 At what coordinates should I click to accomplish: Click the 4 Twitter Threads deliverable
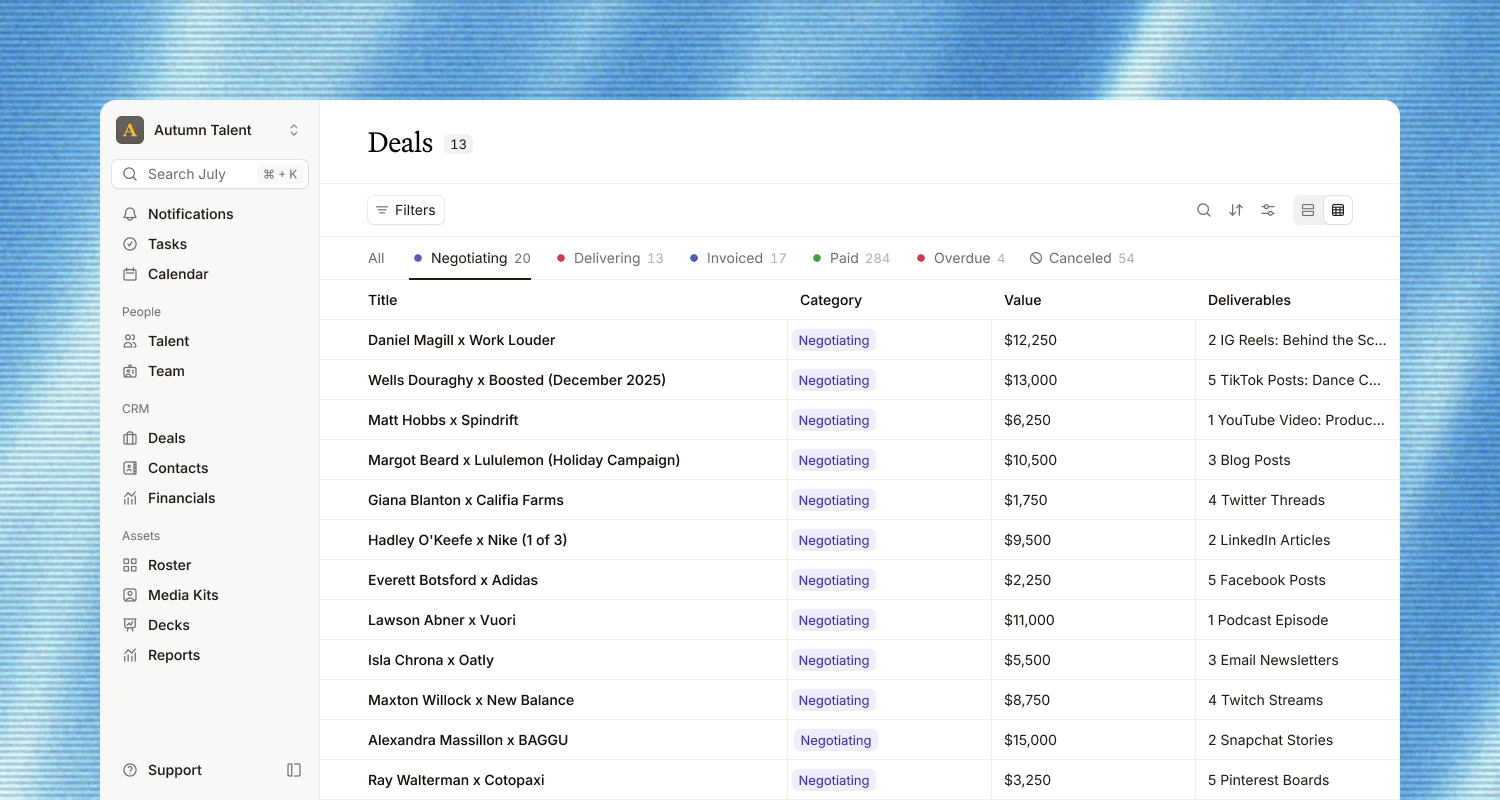click(x=1266, y=500)
